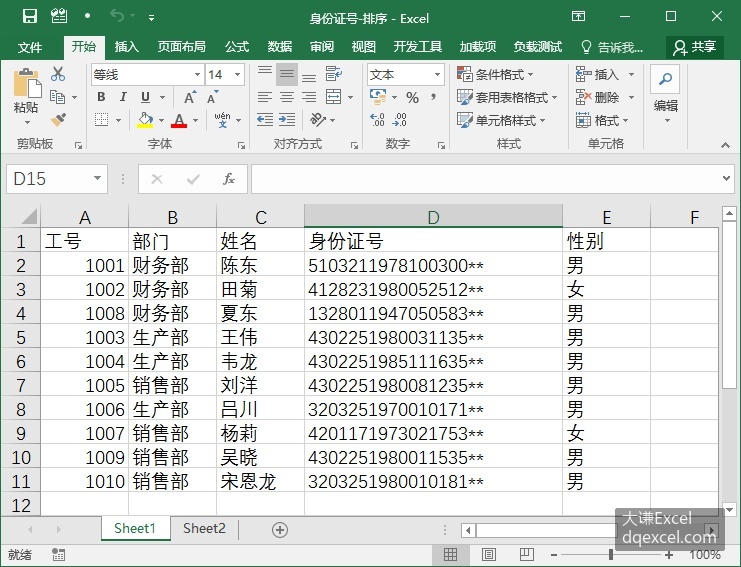Add a new sheet with plus button
Screen dimensions: 741x567
280,530
